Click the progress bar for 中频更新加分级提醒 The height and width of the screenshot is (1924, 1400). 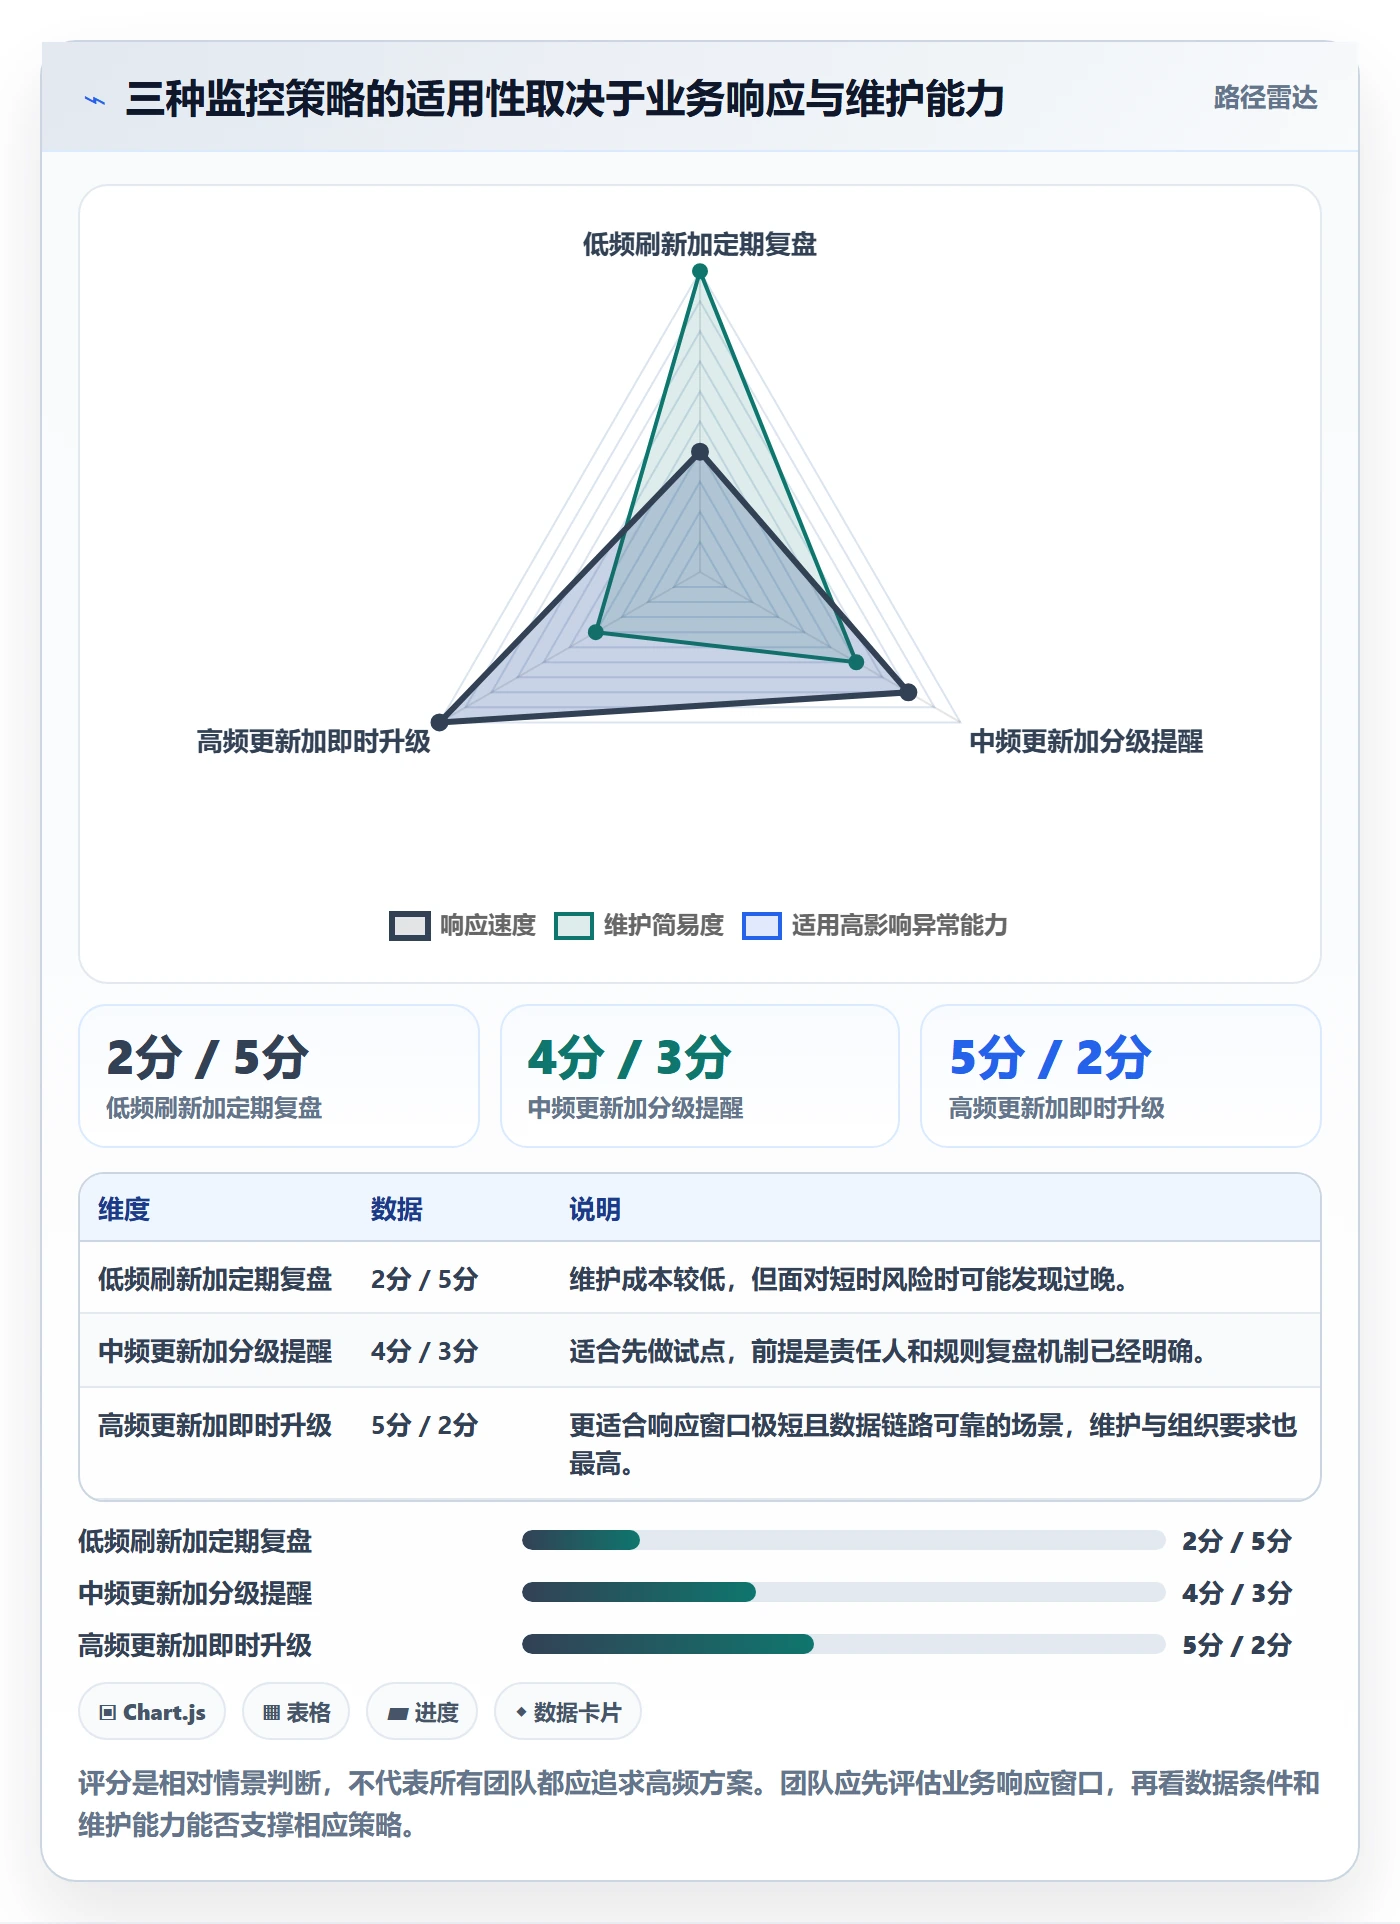click(x=844, y=1592)
